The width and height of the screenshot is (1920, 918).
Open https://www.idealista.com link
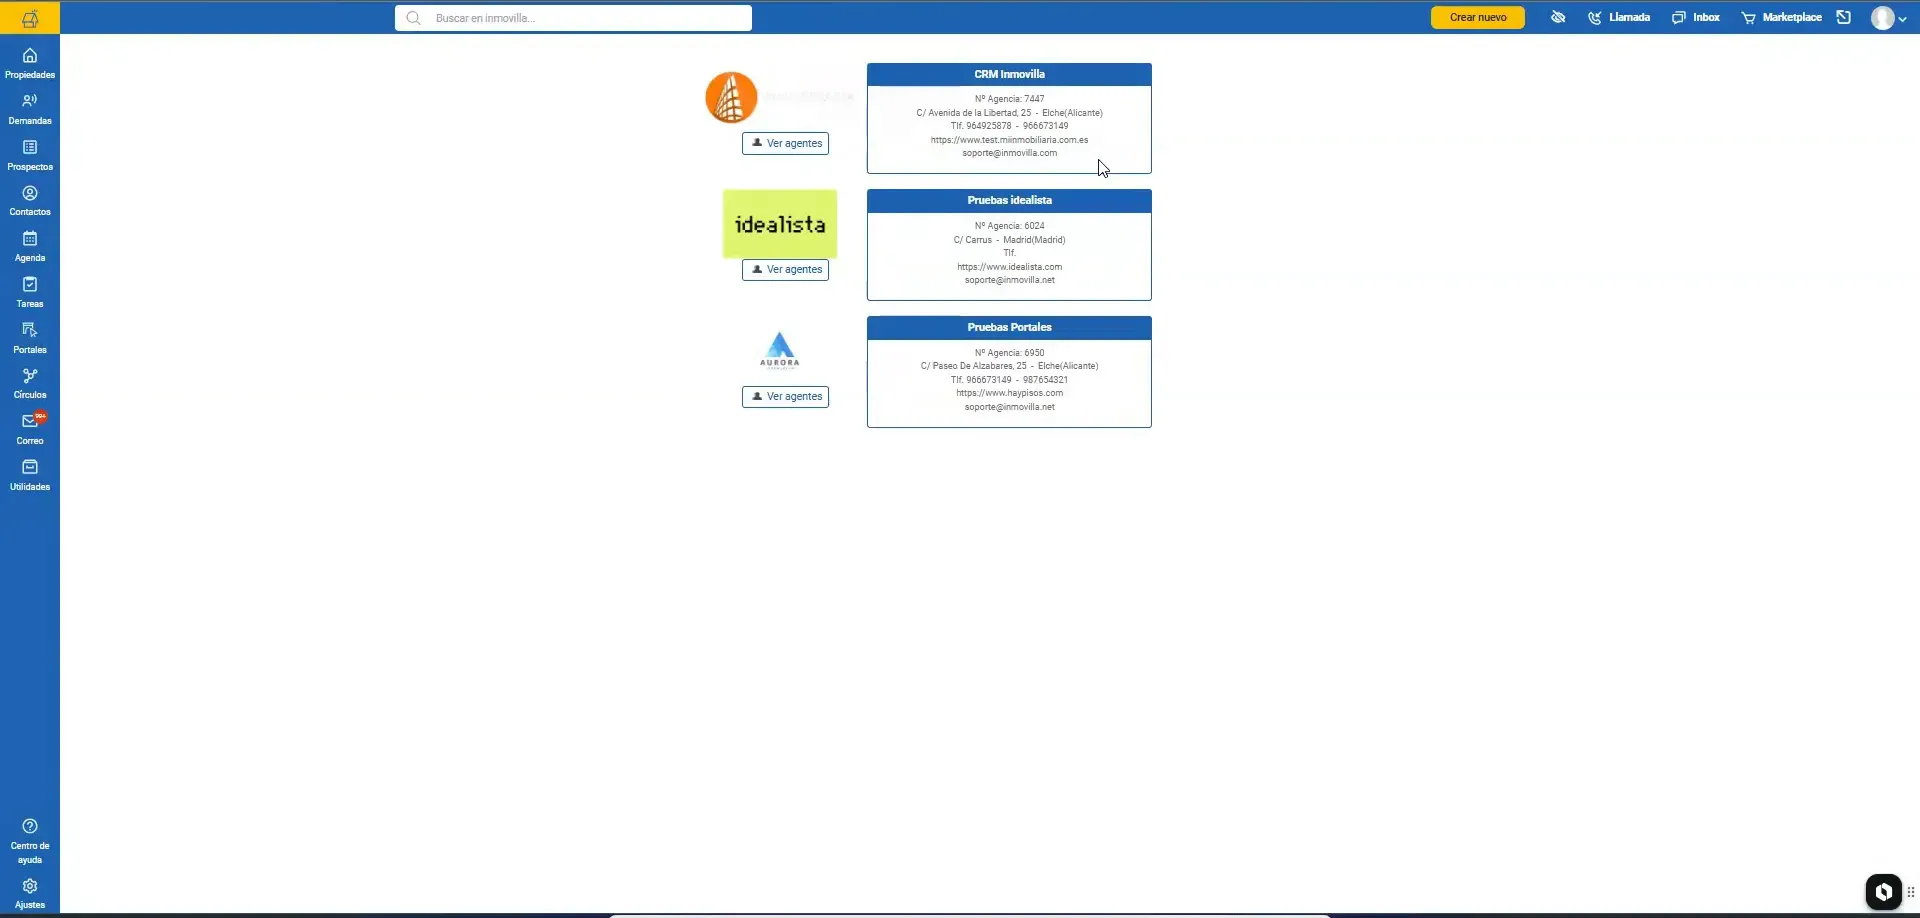[1009, 267]
